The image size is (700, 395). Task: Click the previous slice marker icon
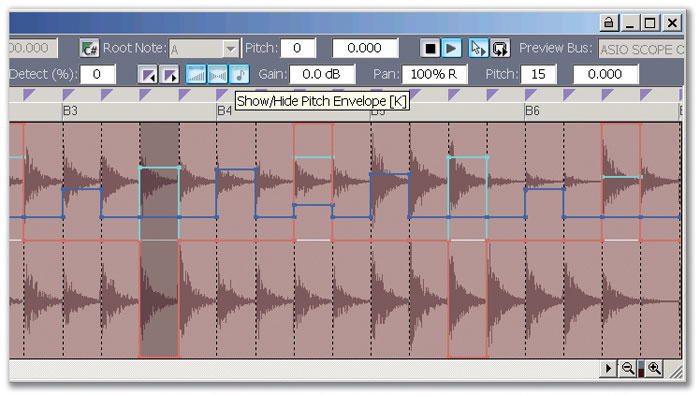[x=147, y=75]
